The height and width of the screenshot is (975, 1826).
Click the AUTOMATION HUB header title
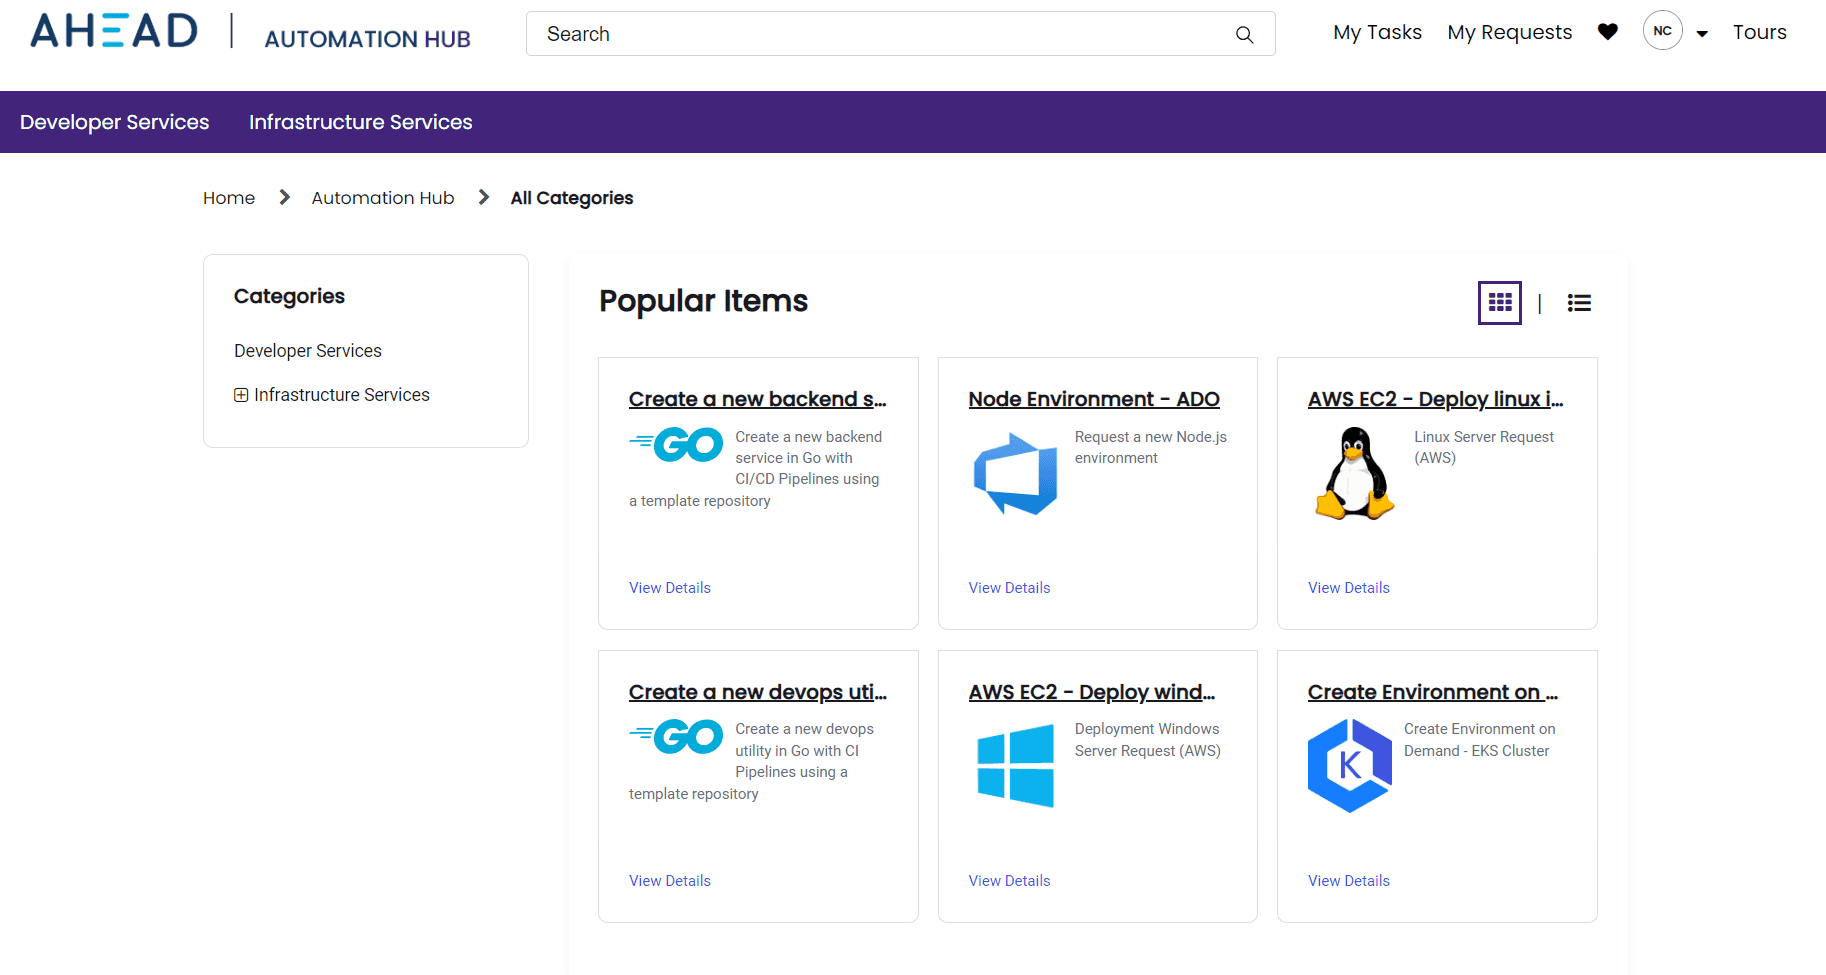tap(367, 39)
